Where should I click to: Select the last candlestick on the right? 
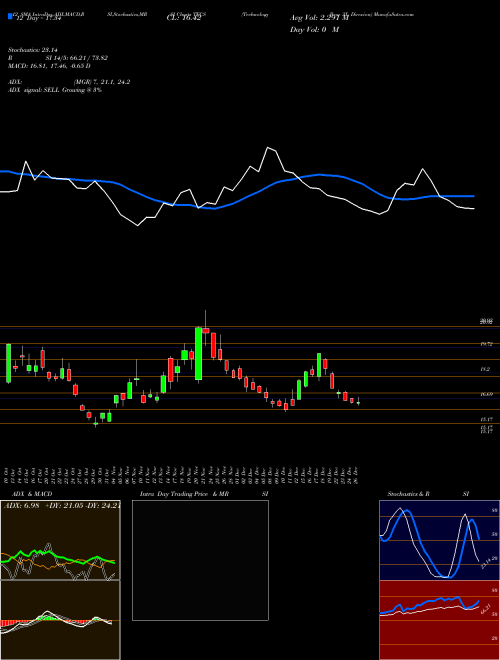(358, 401)
